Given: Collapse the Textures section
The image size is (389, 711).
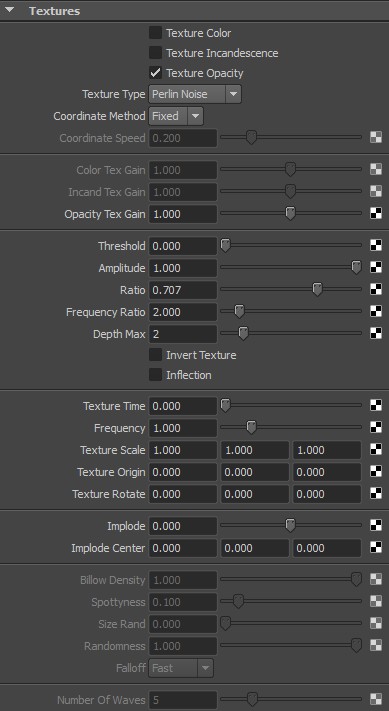Looking at the screenshot, I should [10, 10].
